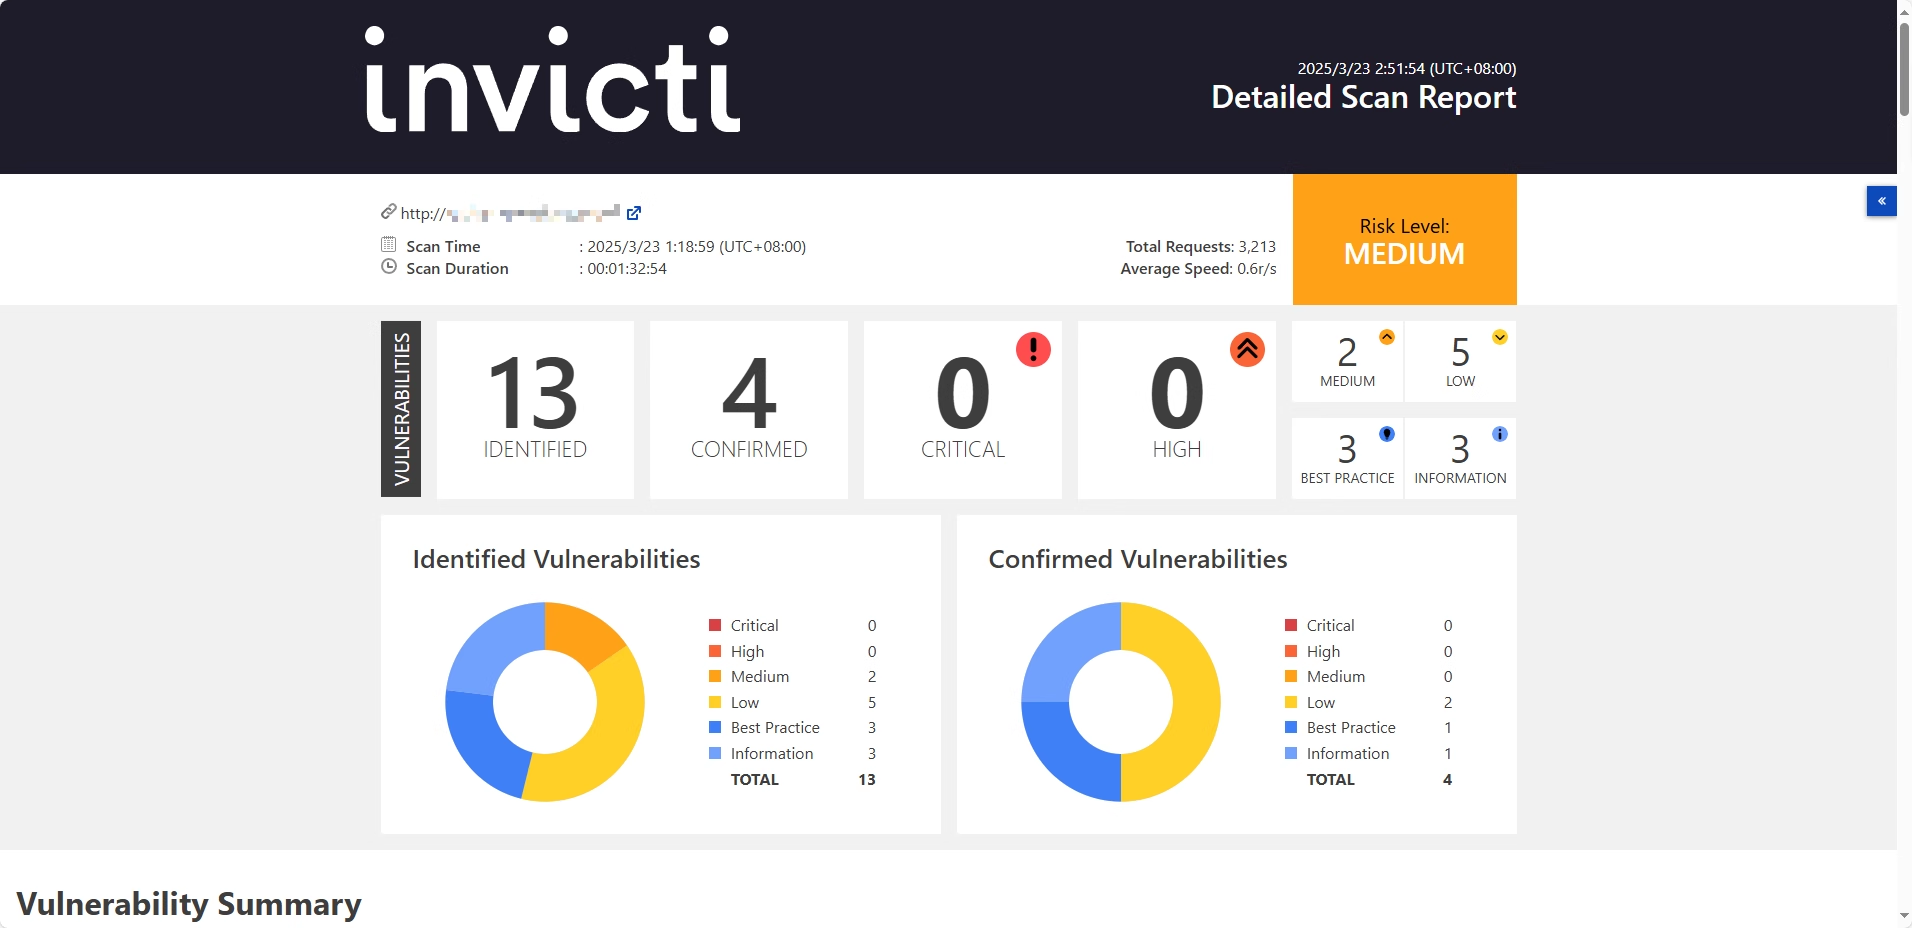Click Best Practice swatch in Identified legend

pos(715,727)
